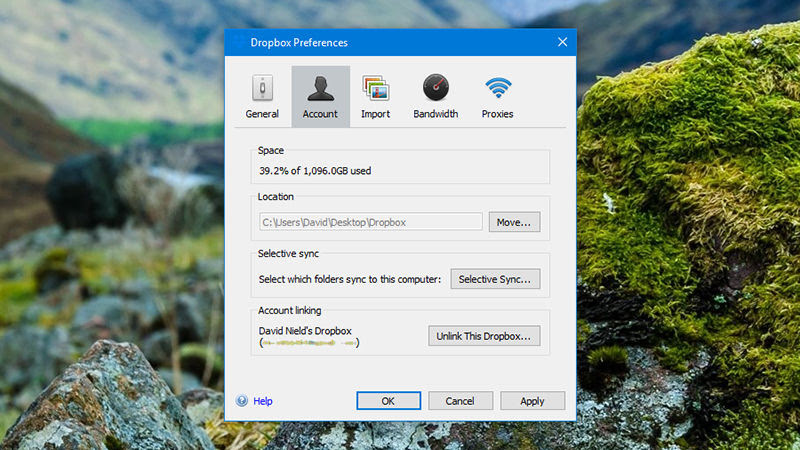800x450 pixels.
Task: Click the Bandwidth tab label
Action: click(436, 114)
